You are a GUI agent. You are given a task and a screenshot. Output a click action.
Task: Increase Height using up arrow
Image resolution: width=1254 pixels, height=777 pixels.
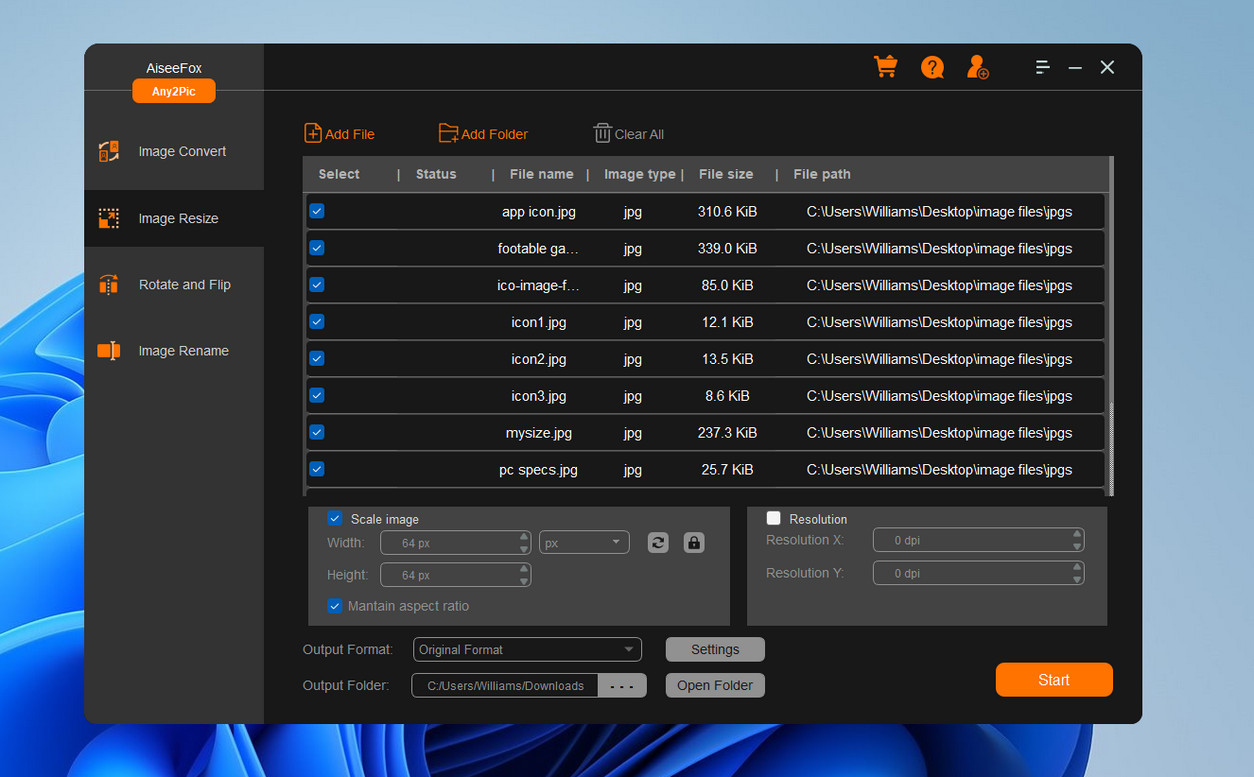(524, 569)
